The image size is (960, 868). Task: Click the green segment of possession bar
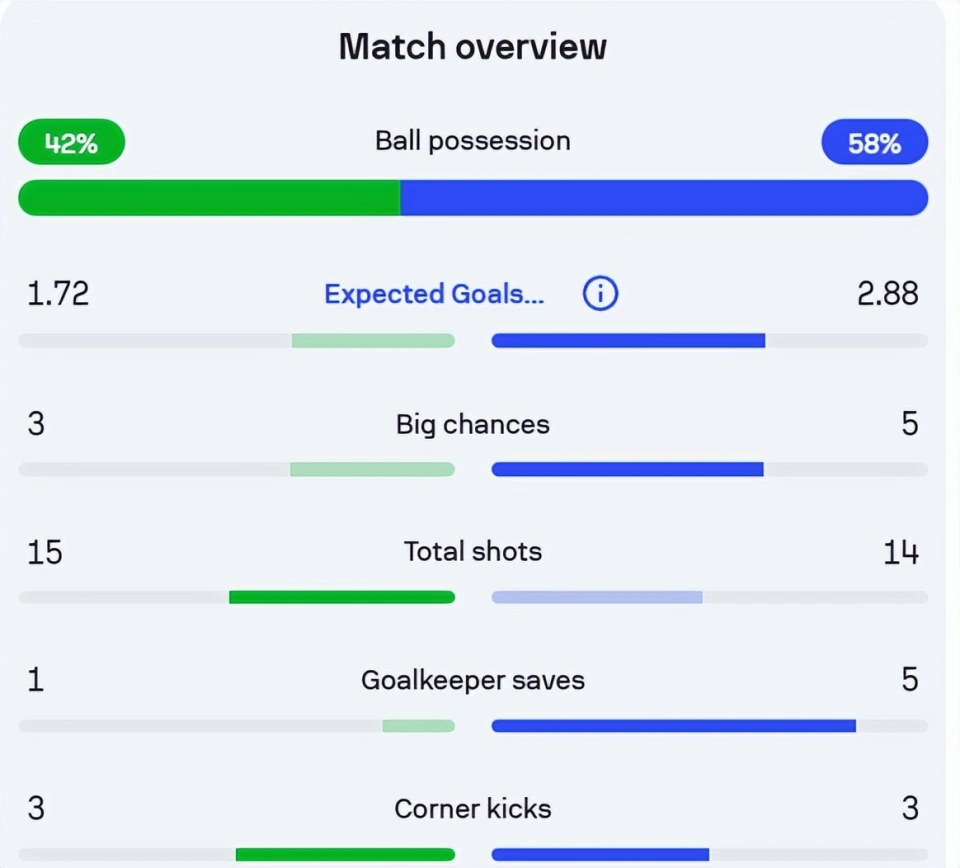click(x=209, y=198)
